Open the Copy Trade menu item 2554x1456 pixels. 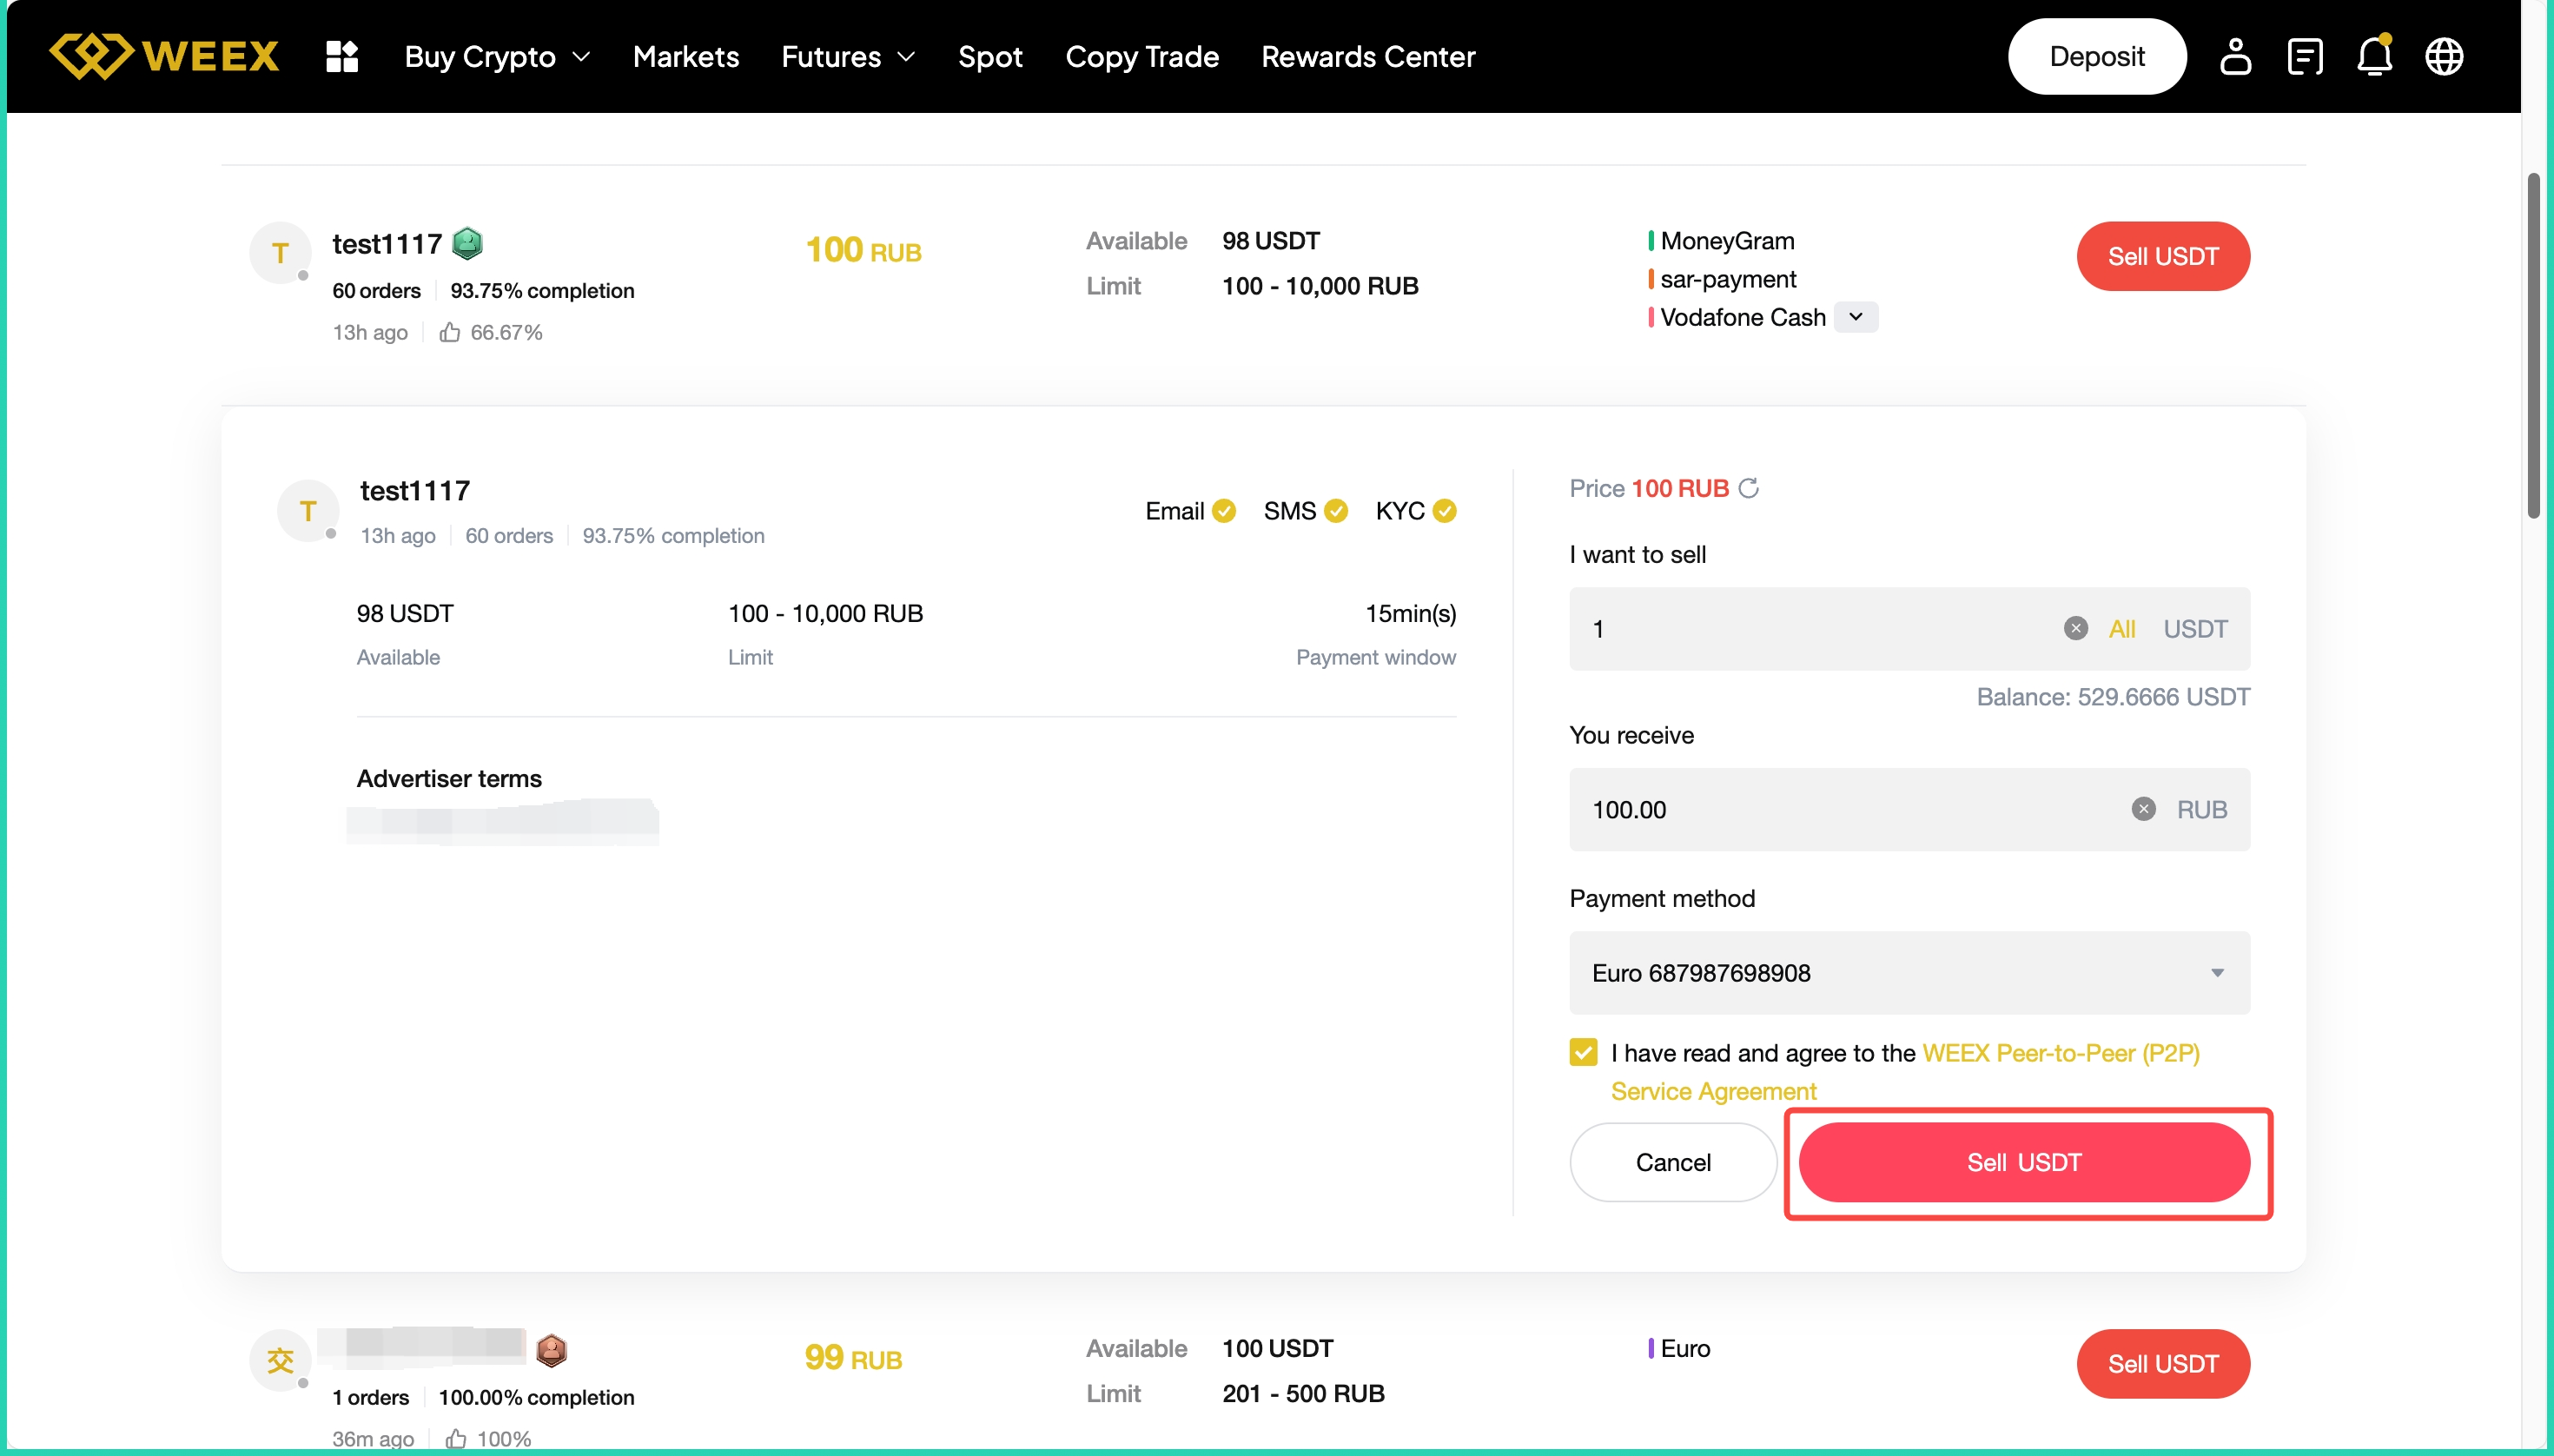[1142, 56]
